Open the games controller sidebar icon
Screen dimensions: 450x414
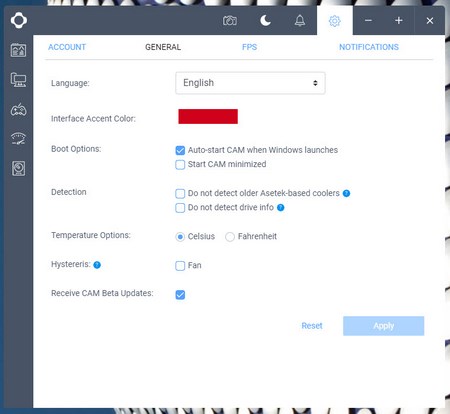coord(18,109)
